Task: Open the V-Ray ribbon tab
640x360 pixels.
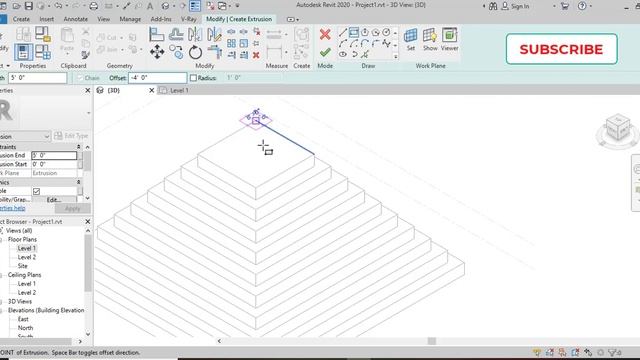Action: click(189, 19)
